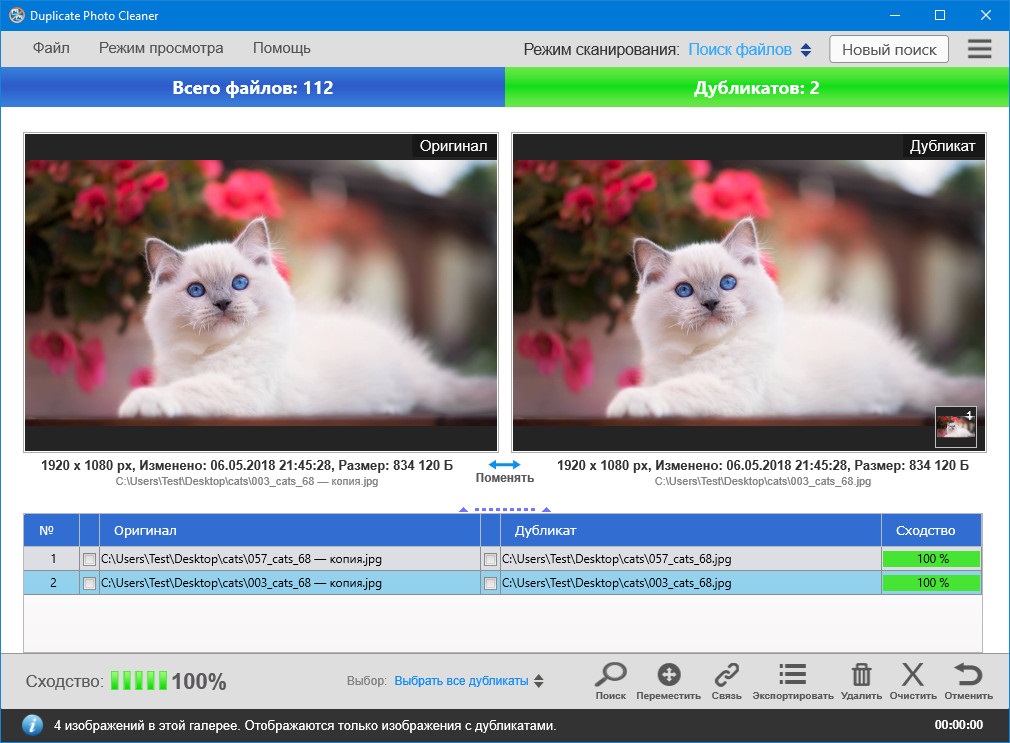Click the Связь link icon
This screenshot has height=743, width=1010.
[x=726, y=675]
